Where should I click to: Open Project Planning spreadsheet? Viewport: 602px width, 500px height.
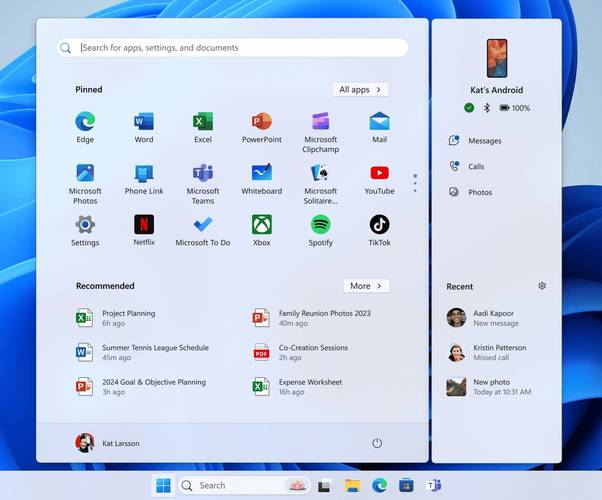116,318
